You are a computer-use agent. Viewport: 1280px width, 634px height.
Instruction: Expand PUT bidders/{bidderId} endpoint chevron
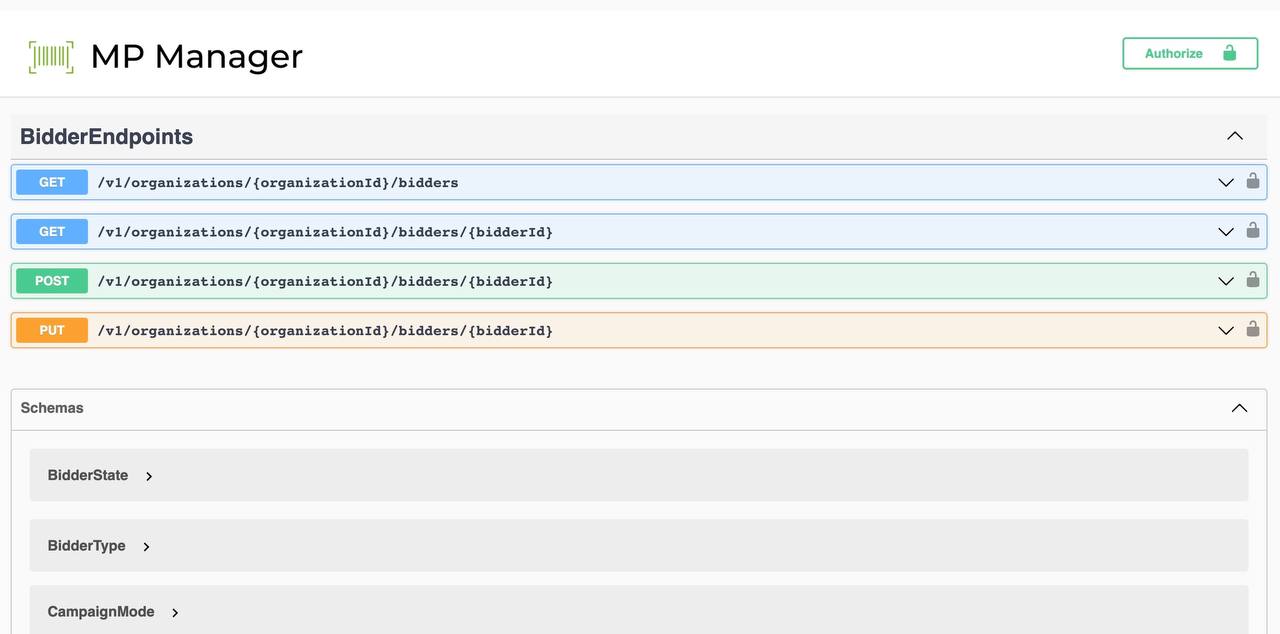click(1226, 330)
